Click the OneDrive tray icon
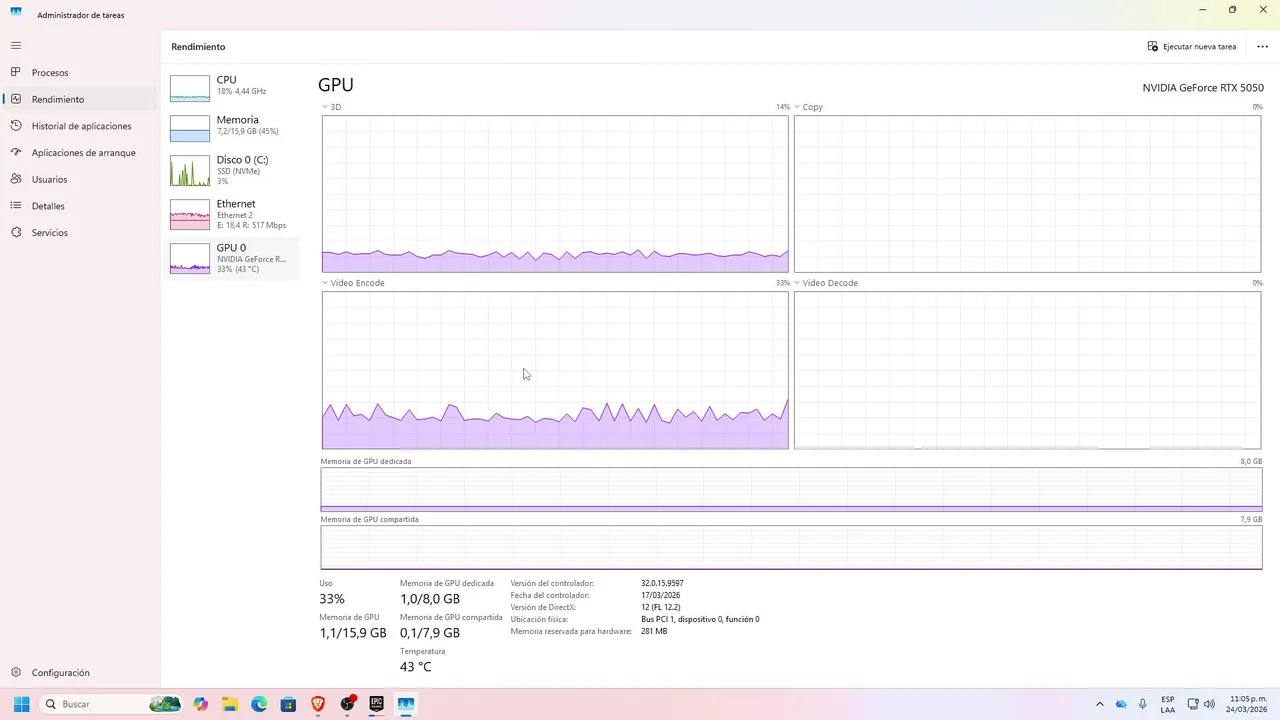Screen dimensions: 1280x720 [1121, 704]
